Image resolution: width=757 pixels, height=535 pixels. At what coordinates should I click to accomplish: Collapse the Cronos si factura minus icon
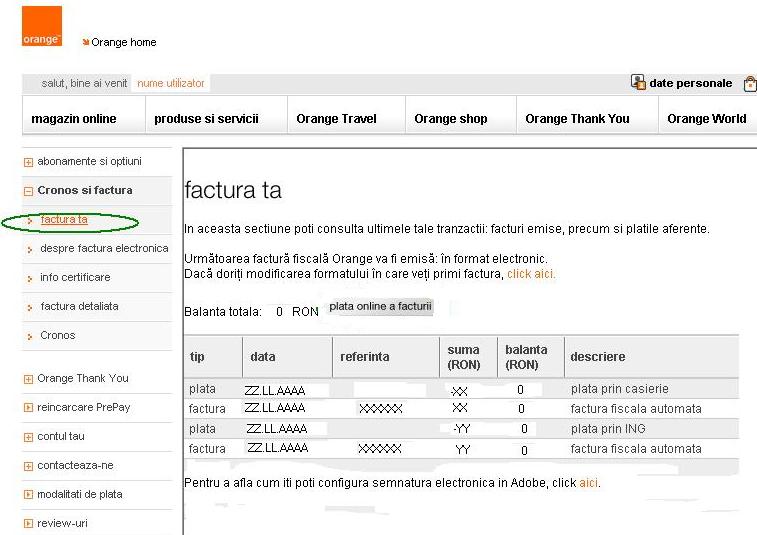click(x=28, y=191)
